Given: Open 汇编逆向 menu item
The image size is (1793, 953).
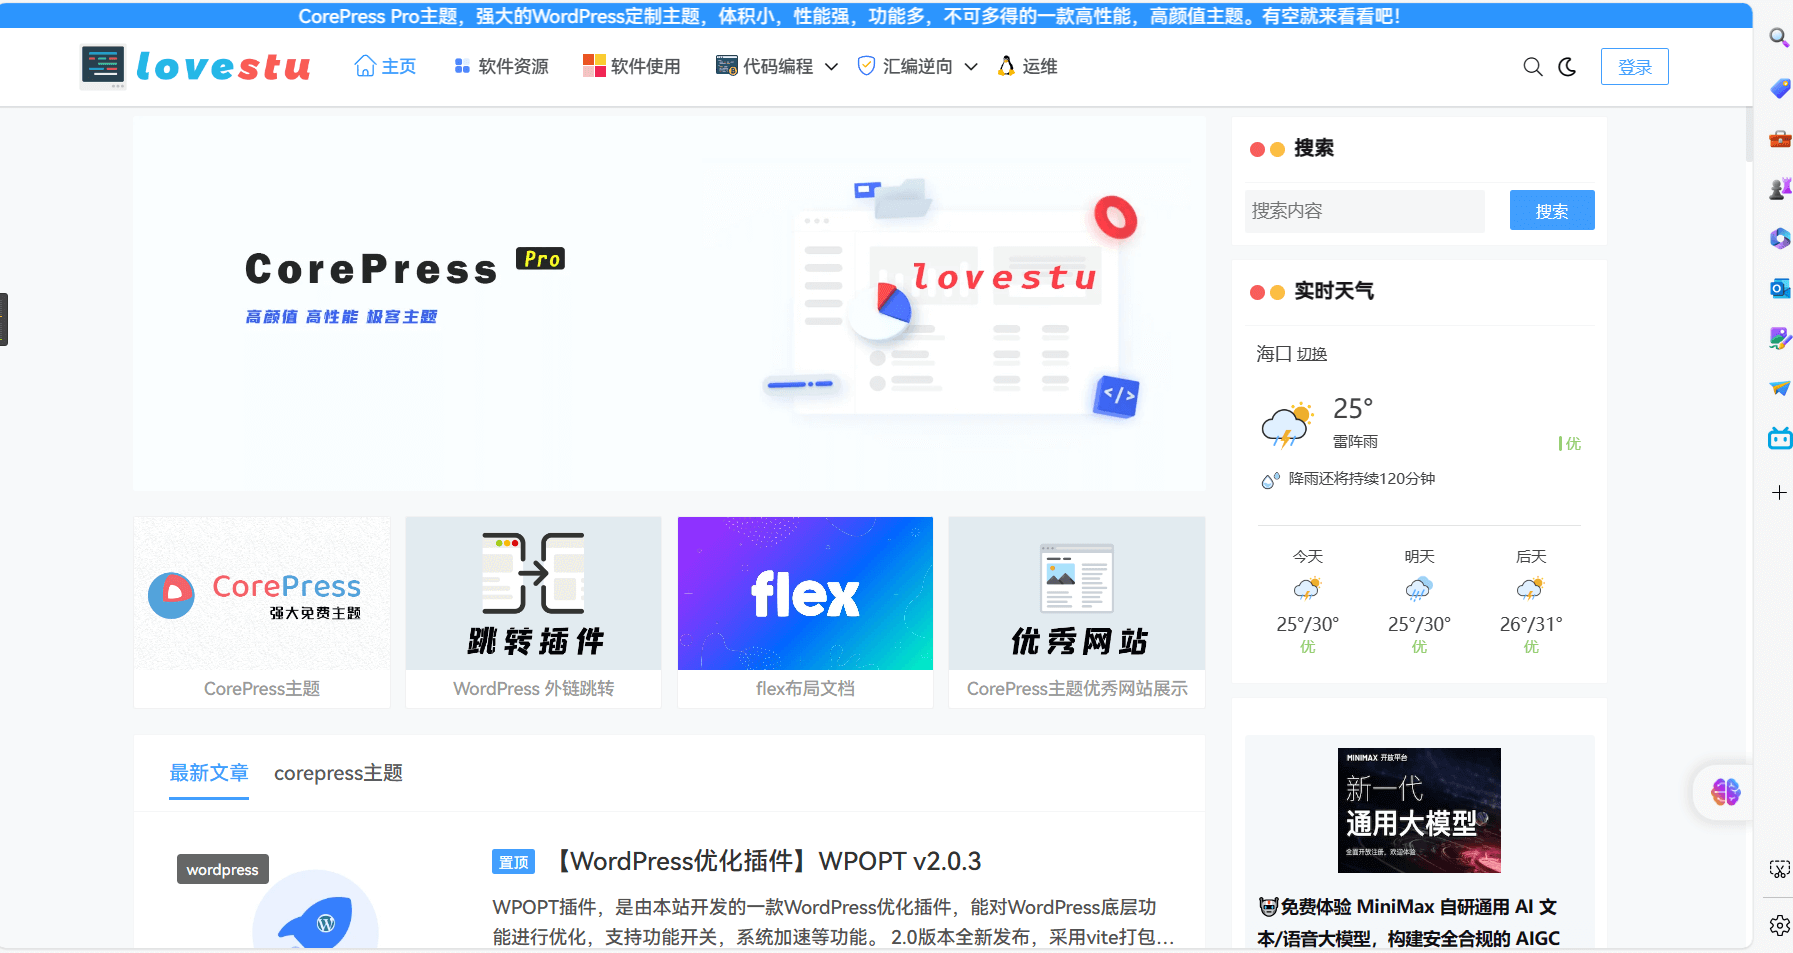Looking at the screenshot, I should (906, 66).
